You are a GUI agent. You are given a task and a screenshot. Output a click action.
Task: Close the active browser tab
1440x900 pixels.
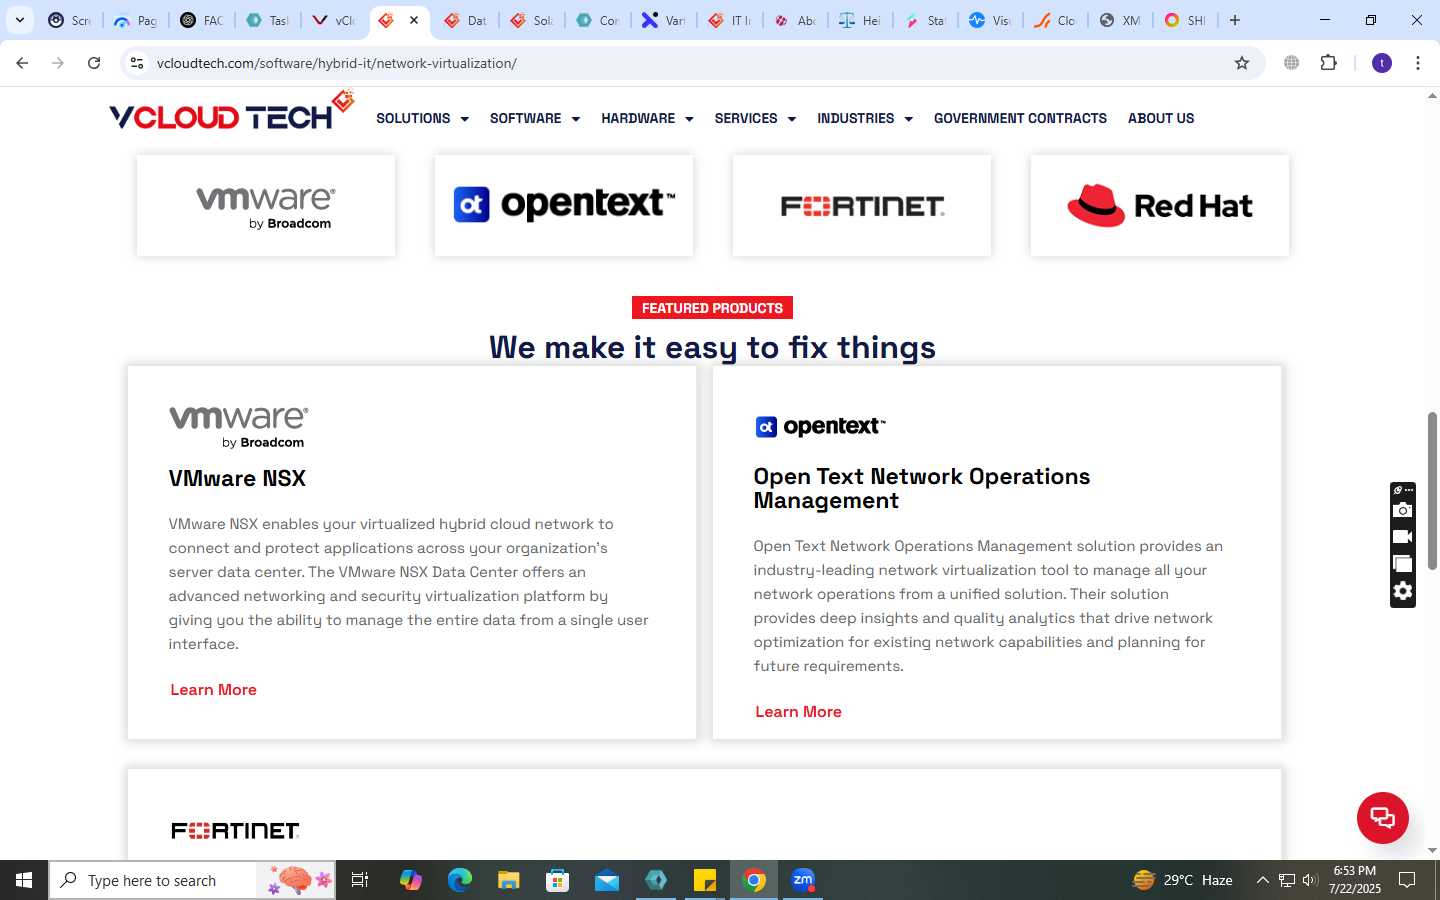(414, 20)
